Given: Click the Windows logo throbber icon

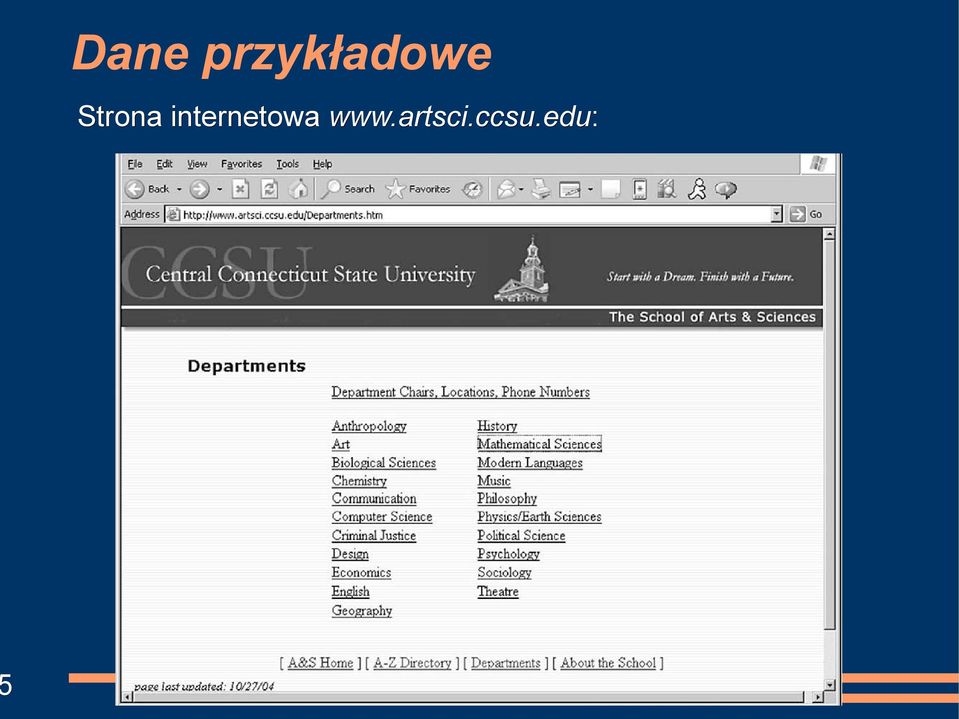Looking at the screenshot, I should point(818,163).
